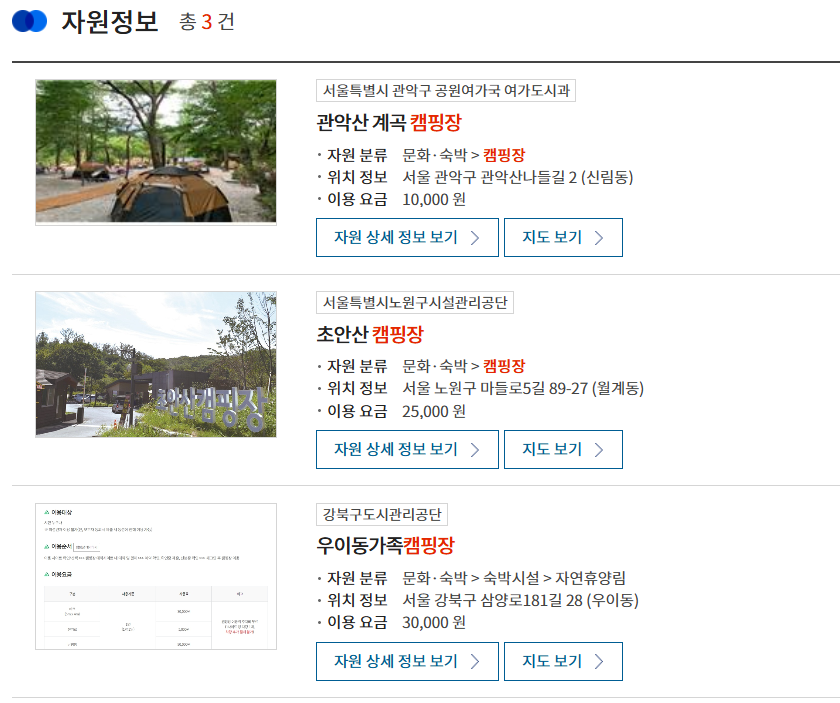Open 관악산 계곡 캠핑장 detail information
The image size is (840, 703).
[407, 237]
